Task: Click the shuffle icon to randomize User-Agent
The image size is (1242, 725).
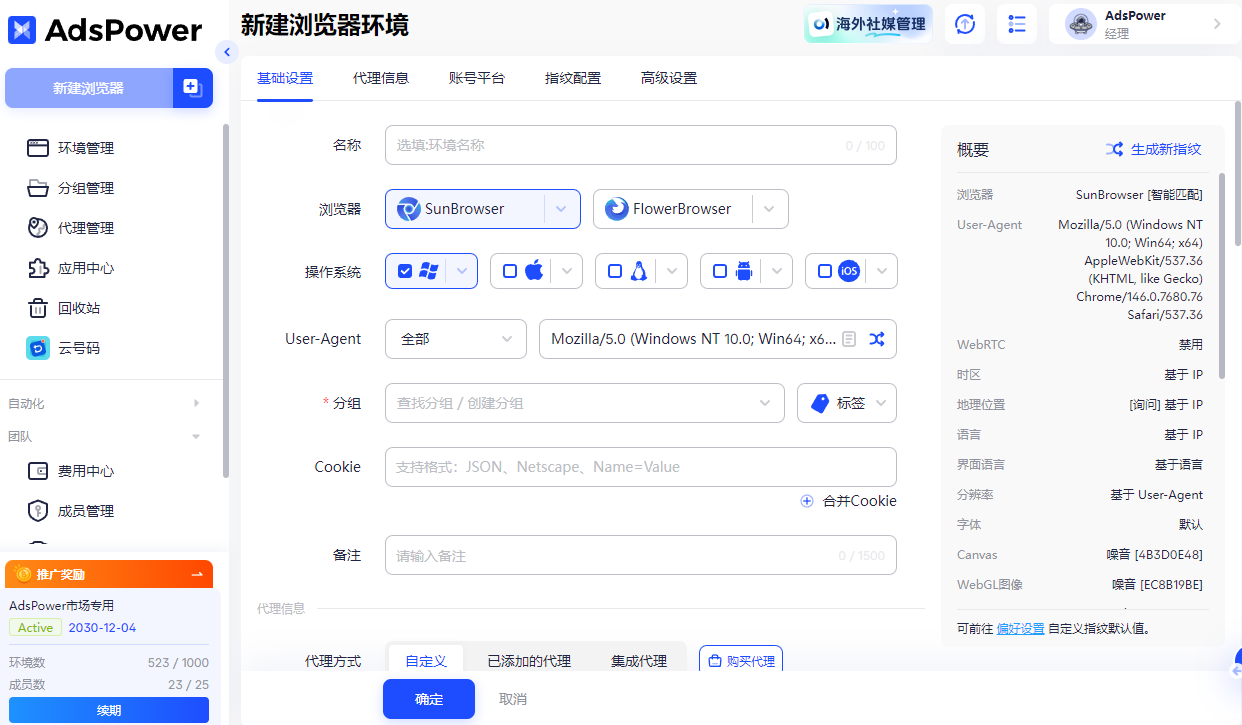Action: (876, 339)
